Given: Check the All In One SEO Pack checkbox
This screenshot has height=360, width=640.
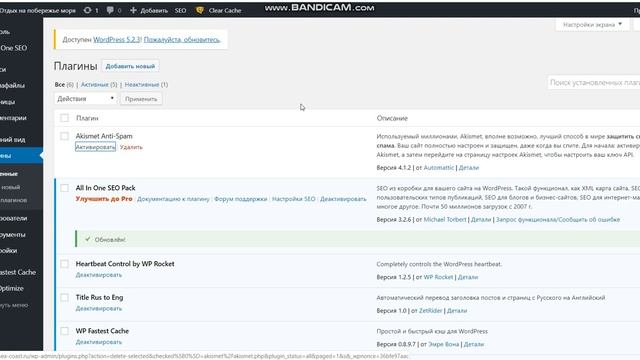Looking at the screenshot, I should pos(64,188).
